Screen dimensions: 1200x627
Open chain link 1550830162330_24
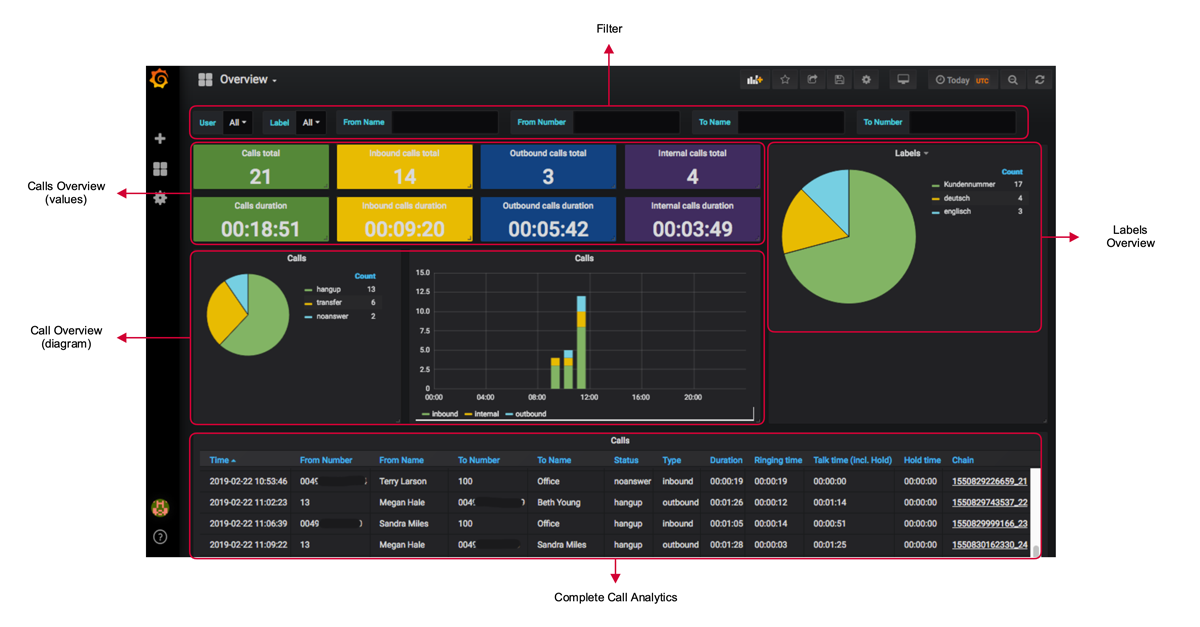tap(989, 545)
